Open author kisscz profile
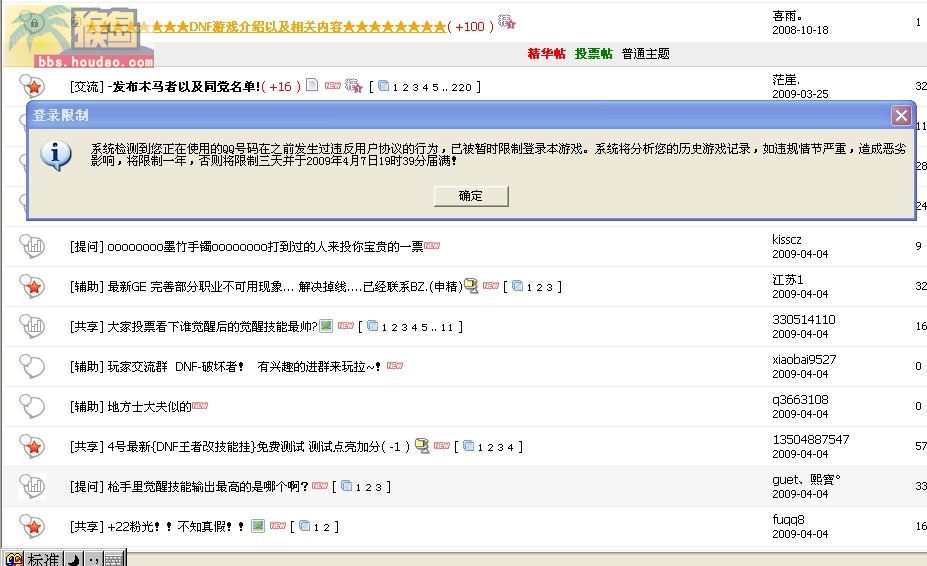This screenshot has width=927, height=566. (x=787, y=240)
